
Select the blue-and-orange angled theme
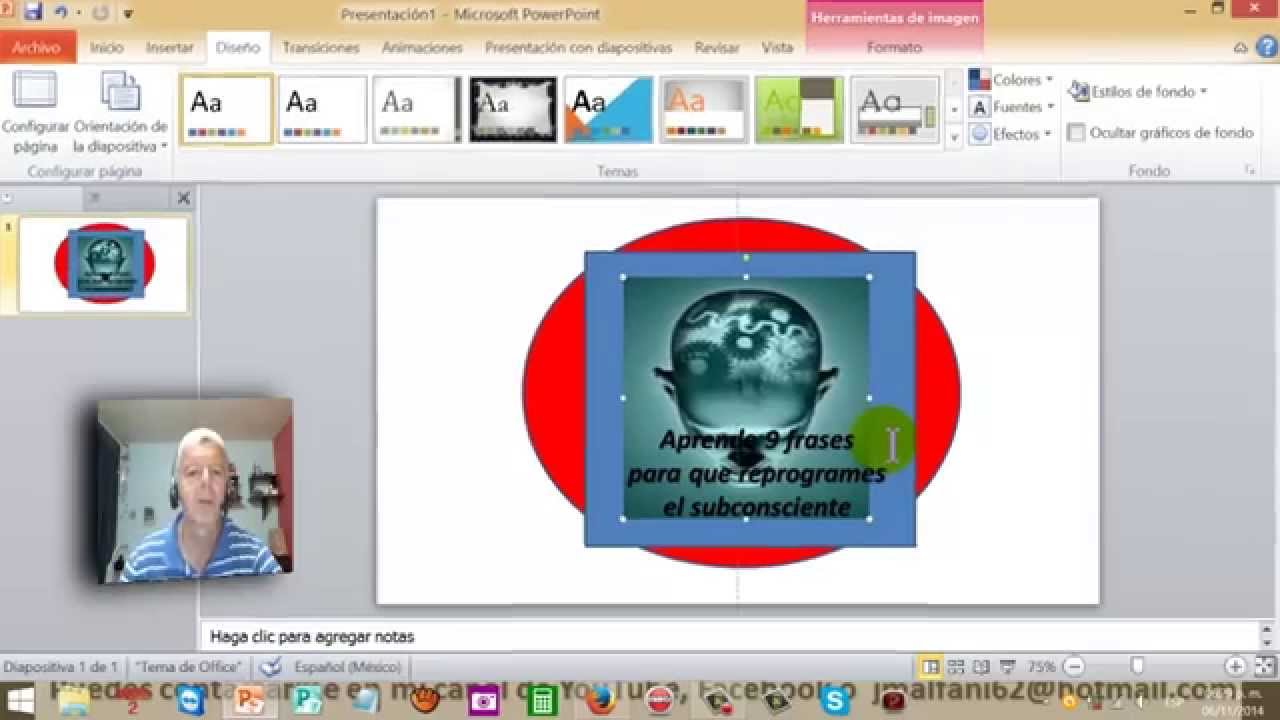click(x=608, y=110)
